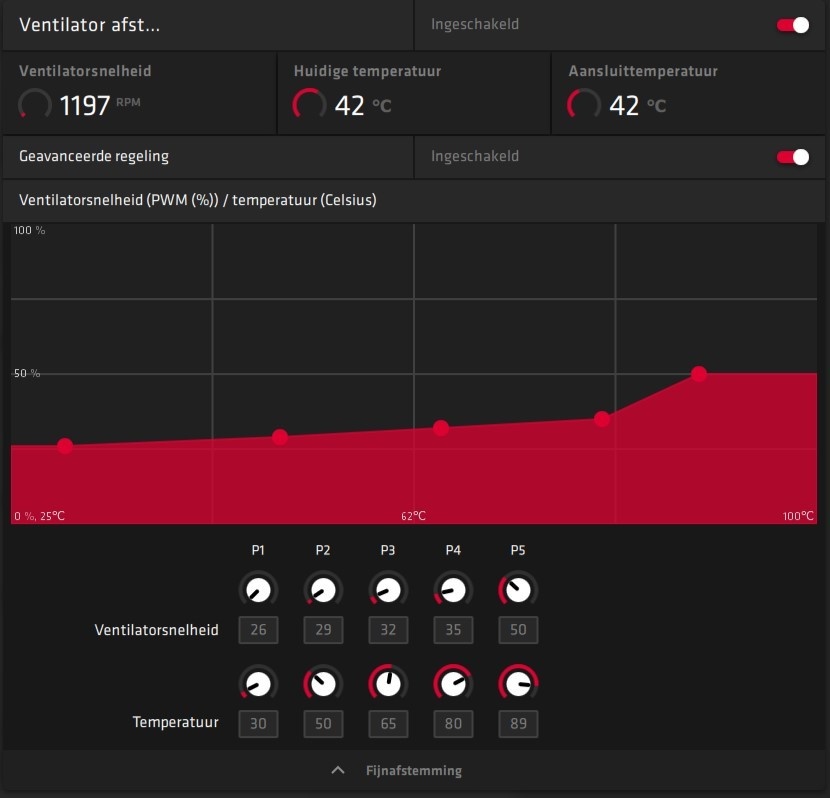Expand the Fijnafstemming chevron
Viewport: 830px width, 798px height.
pos(338,770)
